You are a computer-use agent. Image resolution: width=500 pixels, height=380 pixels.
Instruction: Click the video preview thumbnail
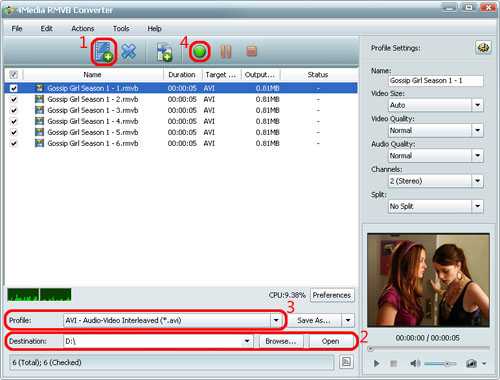428,280
